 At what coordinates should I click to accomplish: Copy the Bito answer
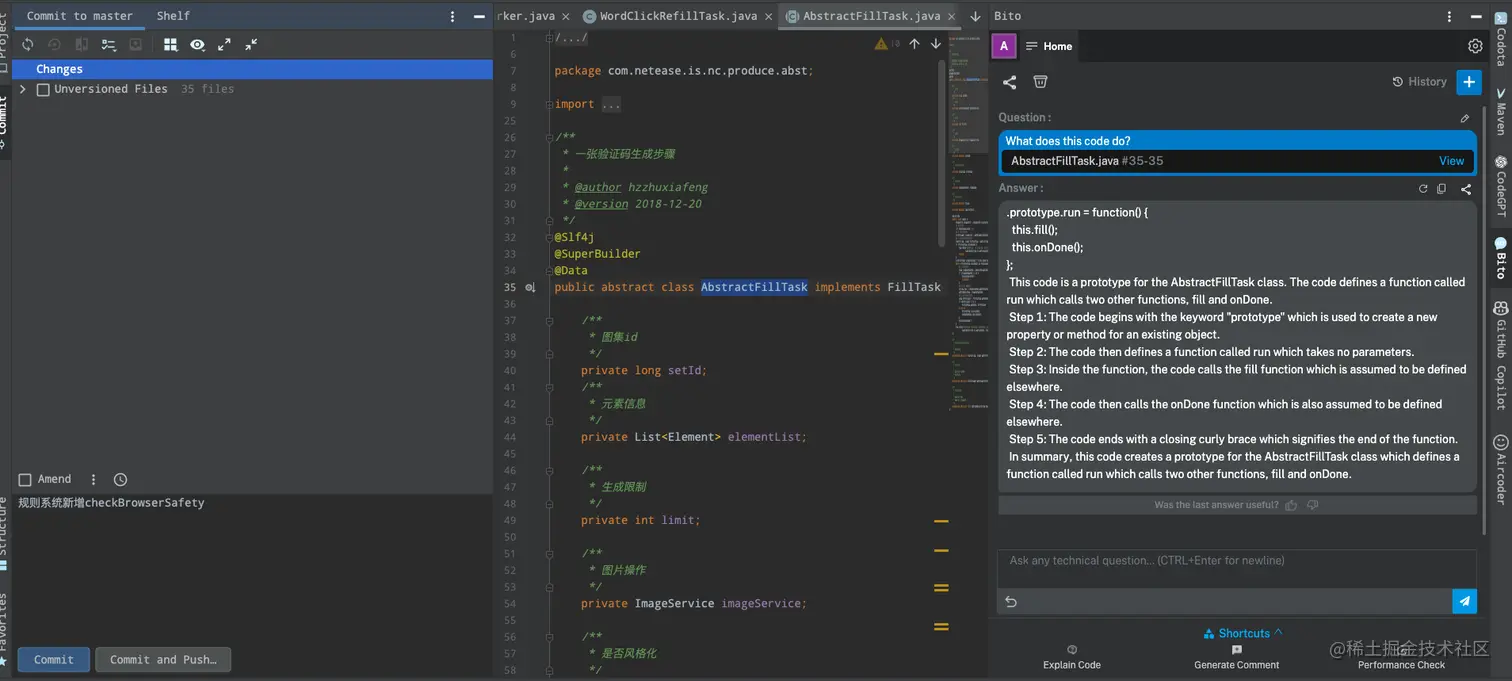[x=1441, y=188]
